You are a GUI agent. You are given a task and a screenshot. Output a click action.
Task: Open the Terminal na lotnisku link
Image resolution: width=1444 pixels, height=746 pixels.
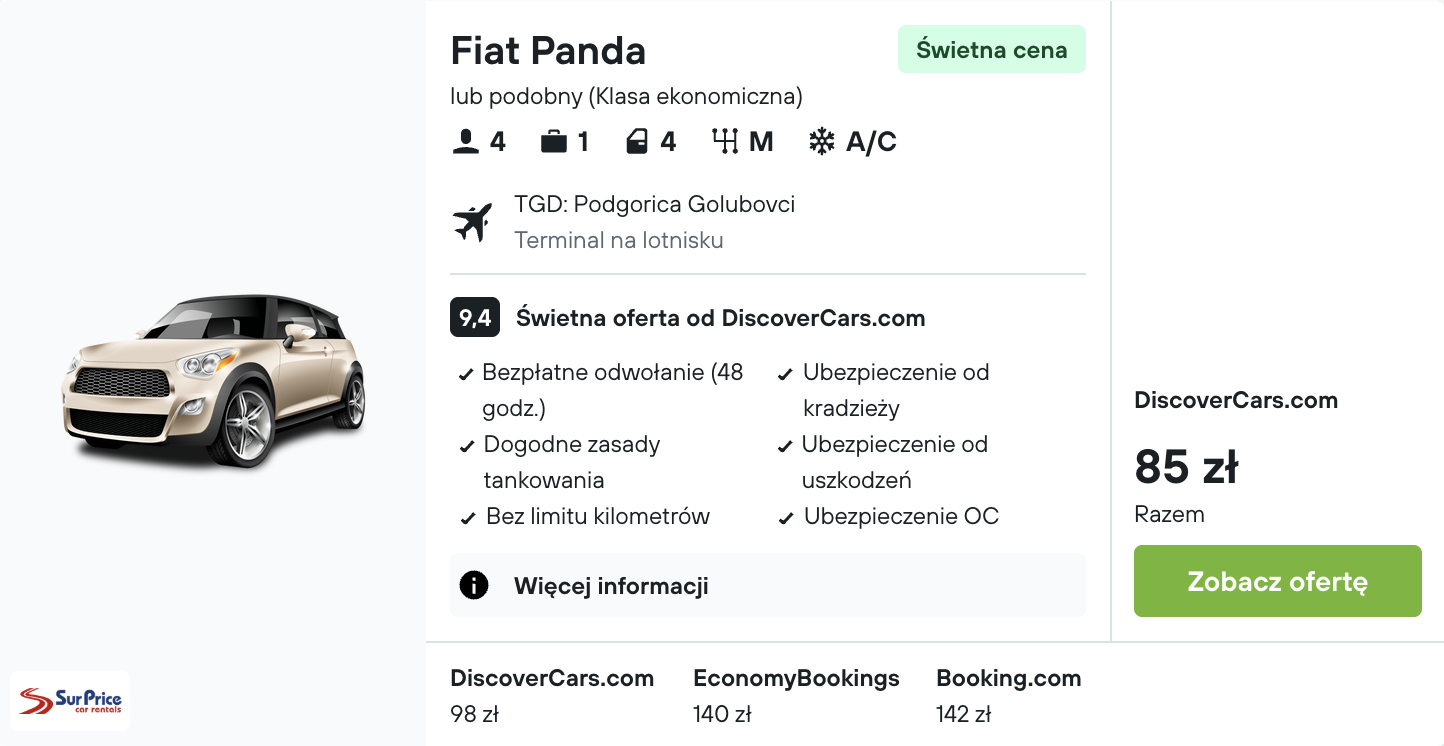(618, 240)
